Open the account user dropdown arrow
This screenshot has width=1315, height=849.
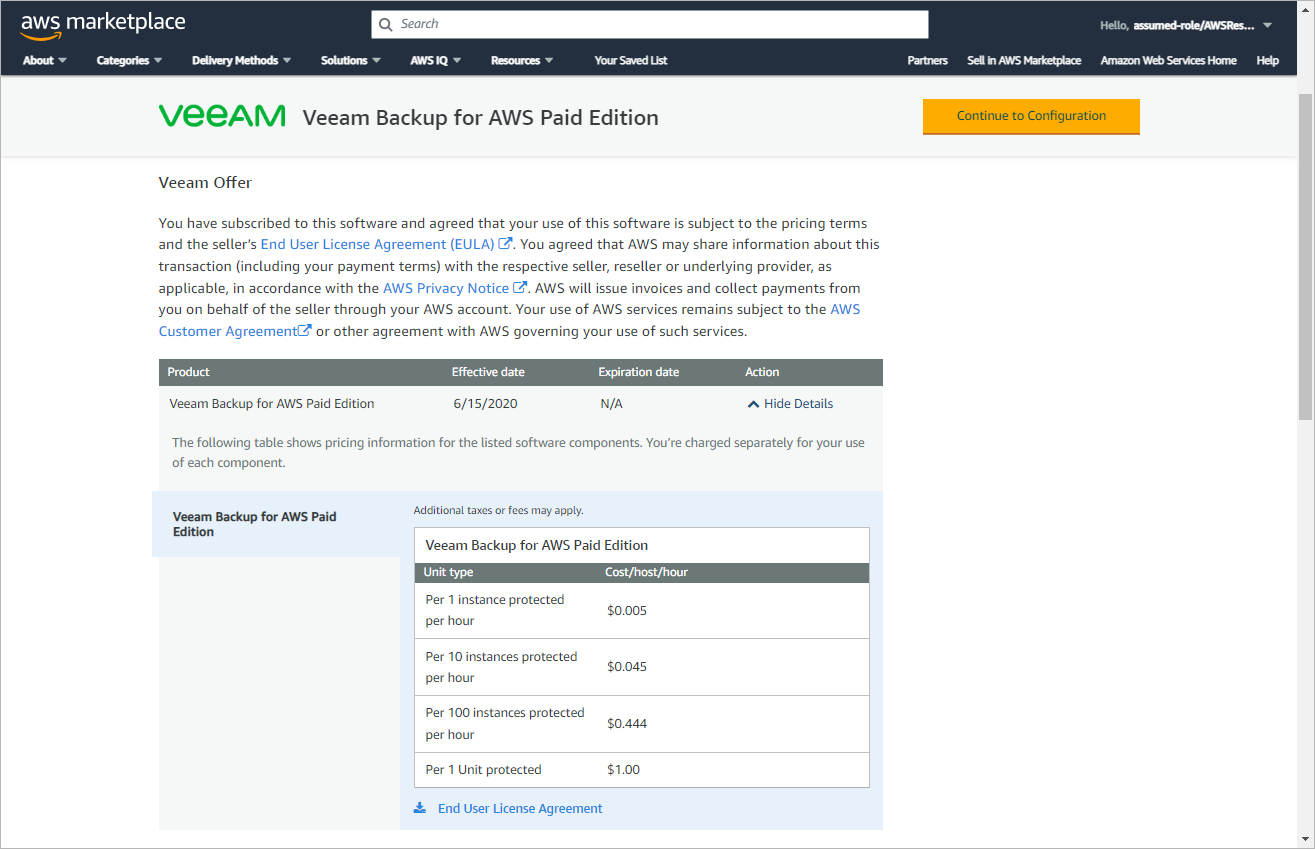(1268, 25)
